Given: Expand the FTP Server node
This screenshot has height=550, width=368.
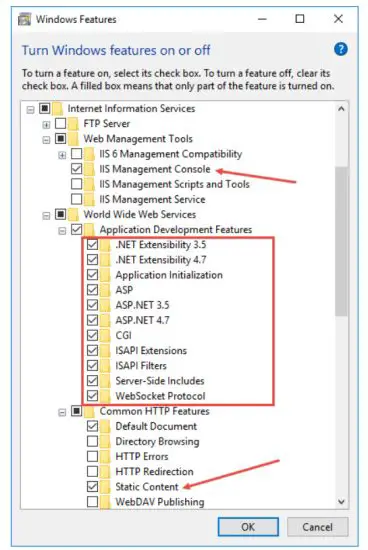Looking at the screenshot, I should [x=46, y=125].
